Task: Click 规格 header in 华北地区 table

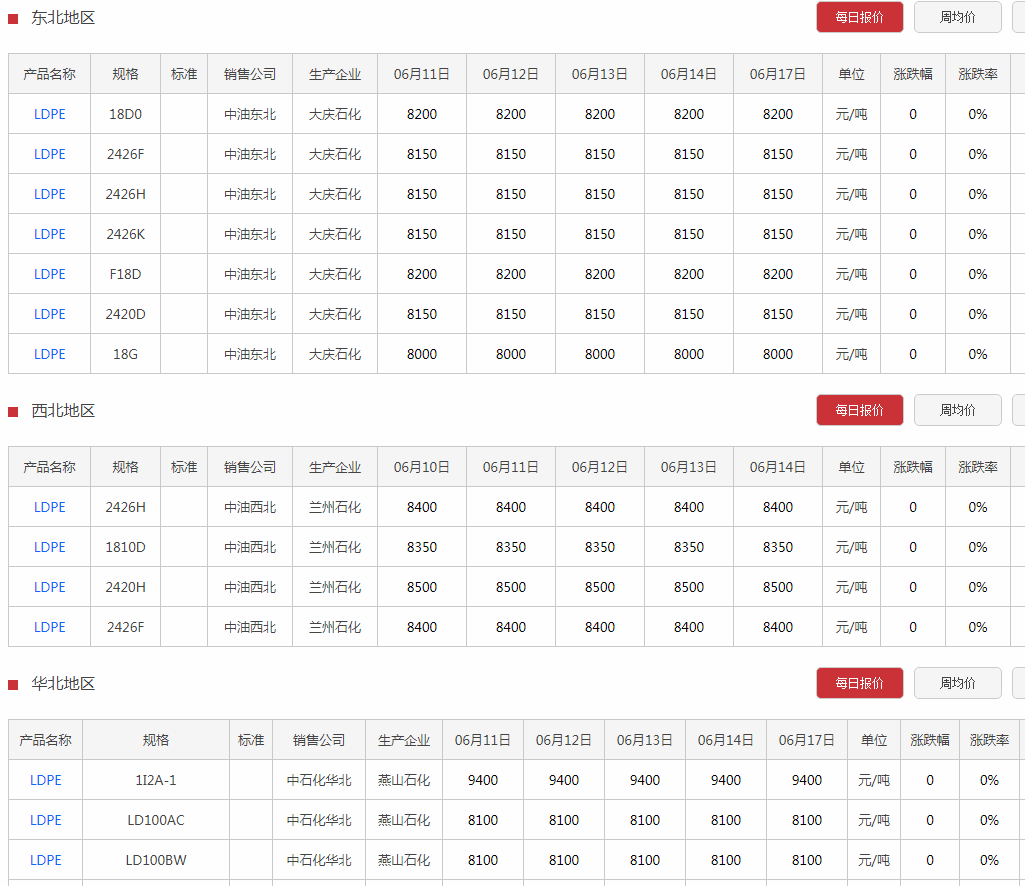Action: (x=156, y=740)
